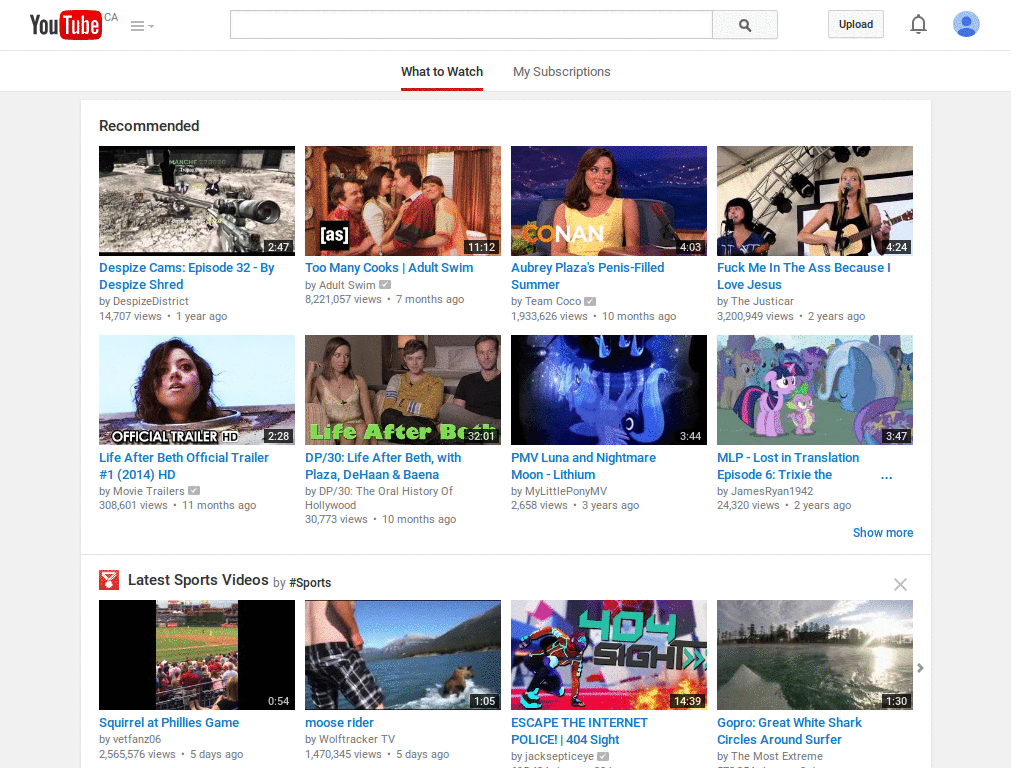Viewport: 1024px width, 768px height.
Task: Open the Too Many Cooks thumbnail
Action: coord(403,200)
